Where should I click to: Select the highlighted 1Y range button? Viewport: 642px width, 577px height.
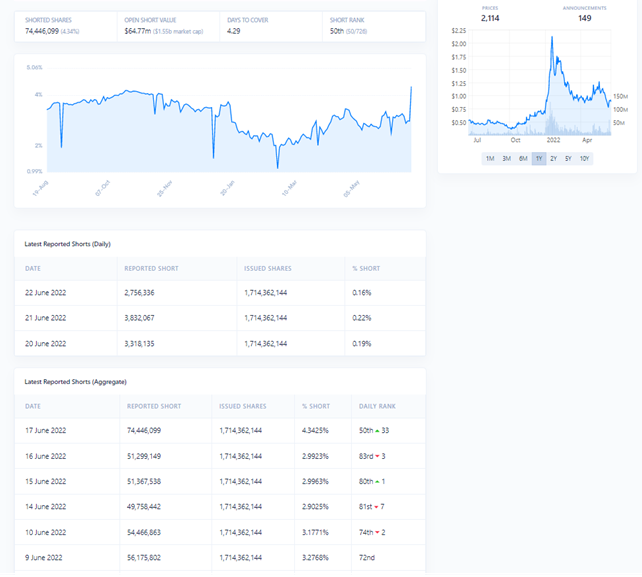(x=539, y=159)
